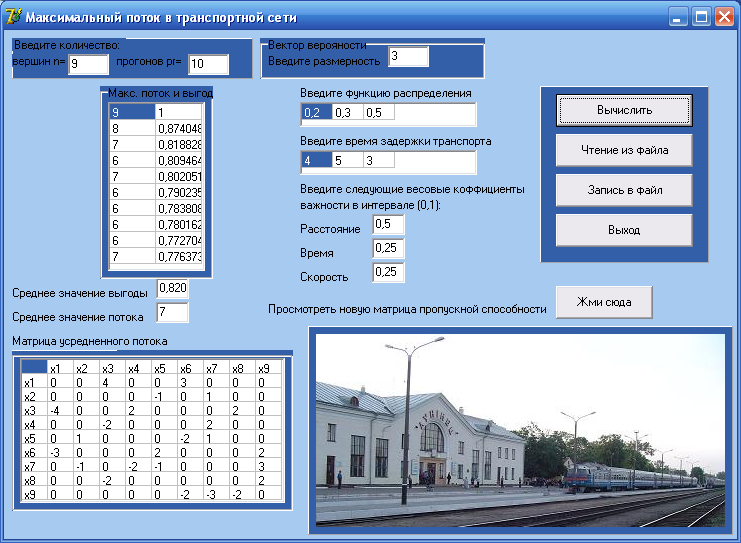Click the Скорость weight input field
The image size is (741, 543).
[388, 271]
